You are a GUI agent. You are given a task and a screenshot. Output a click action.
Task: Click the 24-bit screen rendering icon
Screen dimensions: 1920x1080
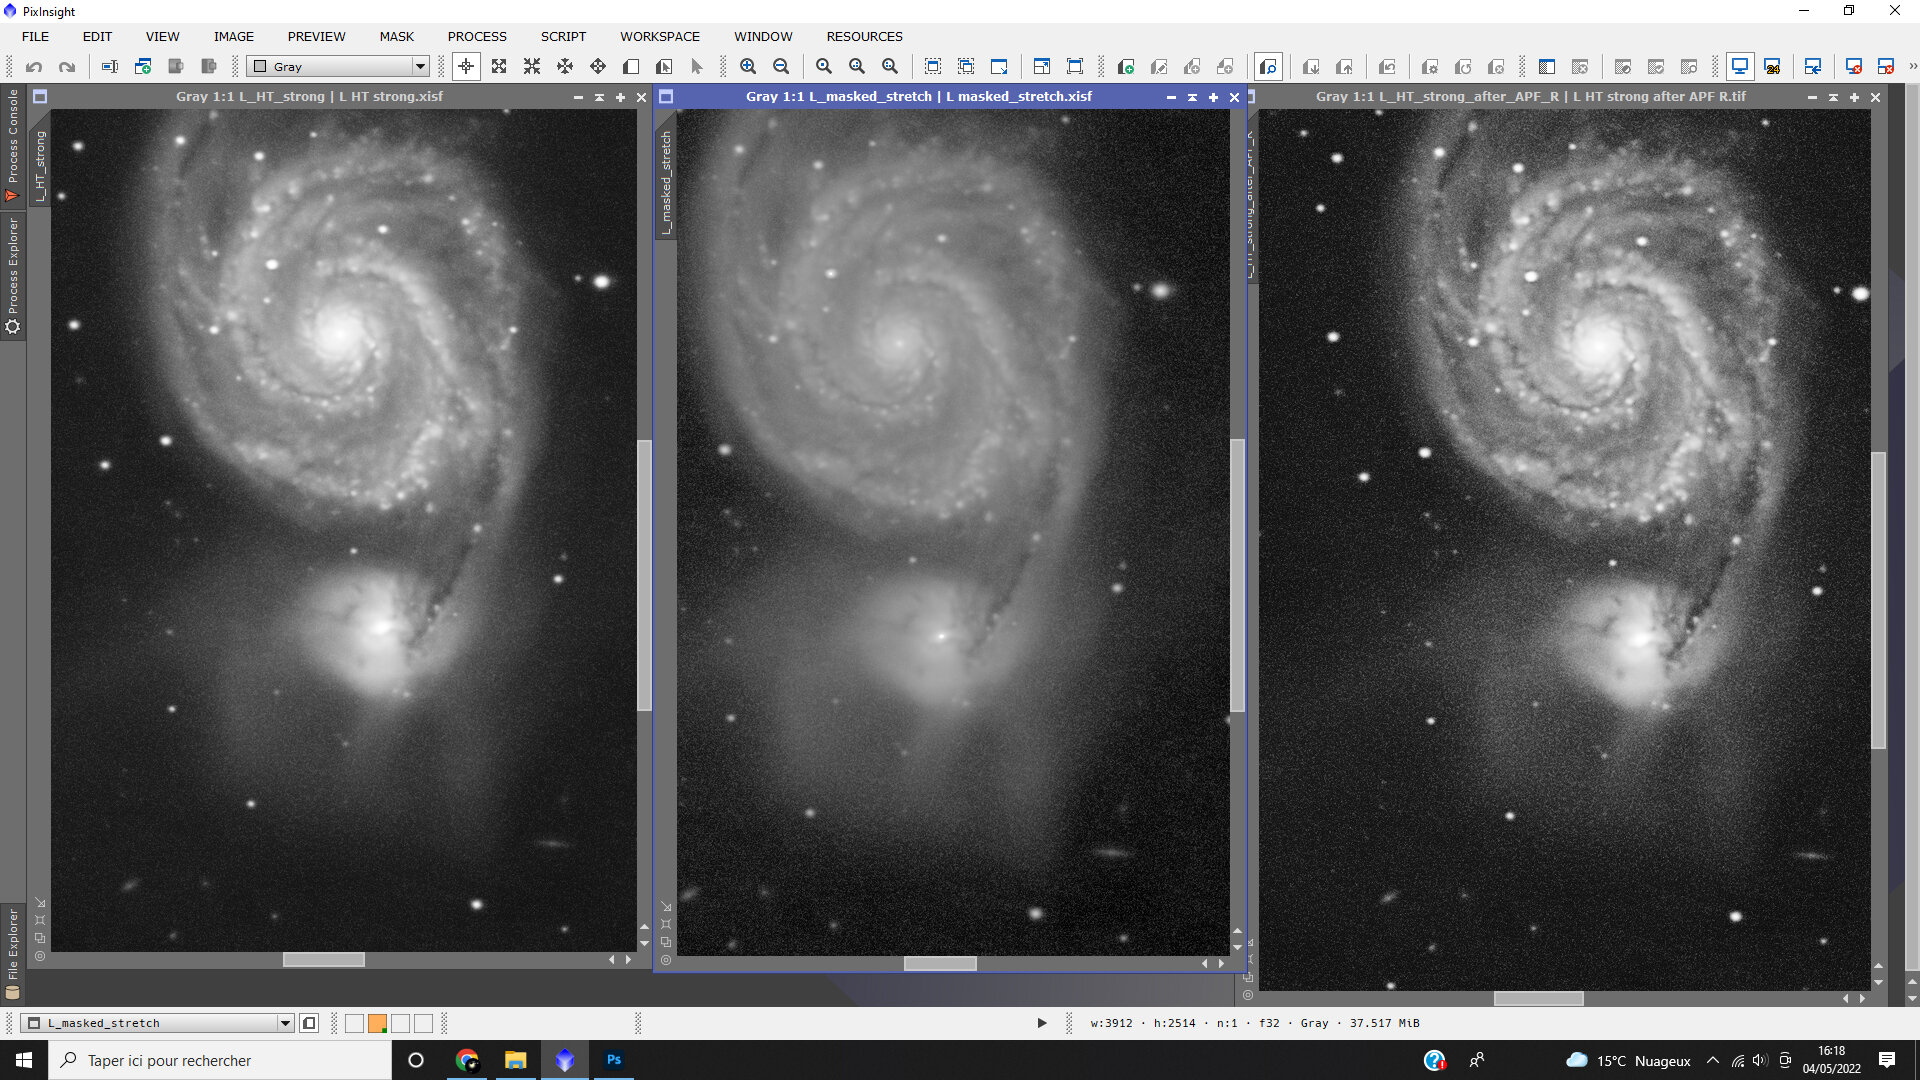[1772, 67]
